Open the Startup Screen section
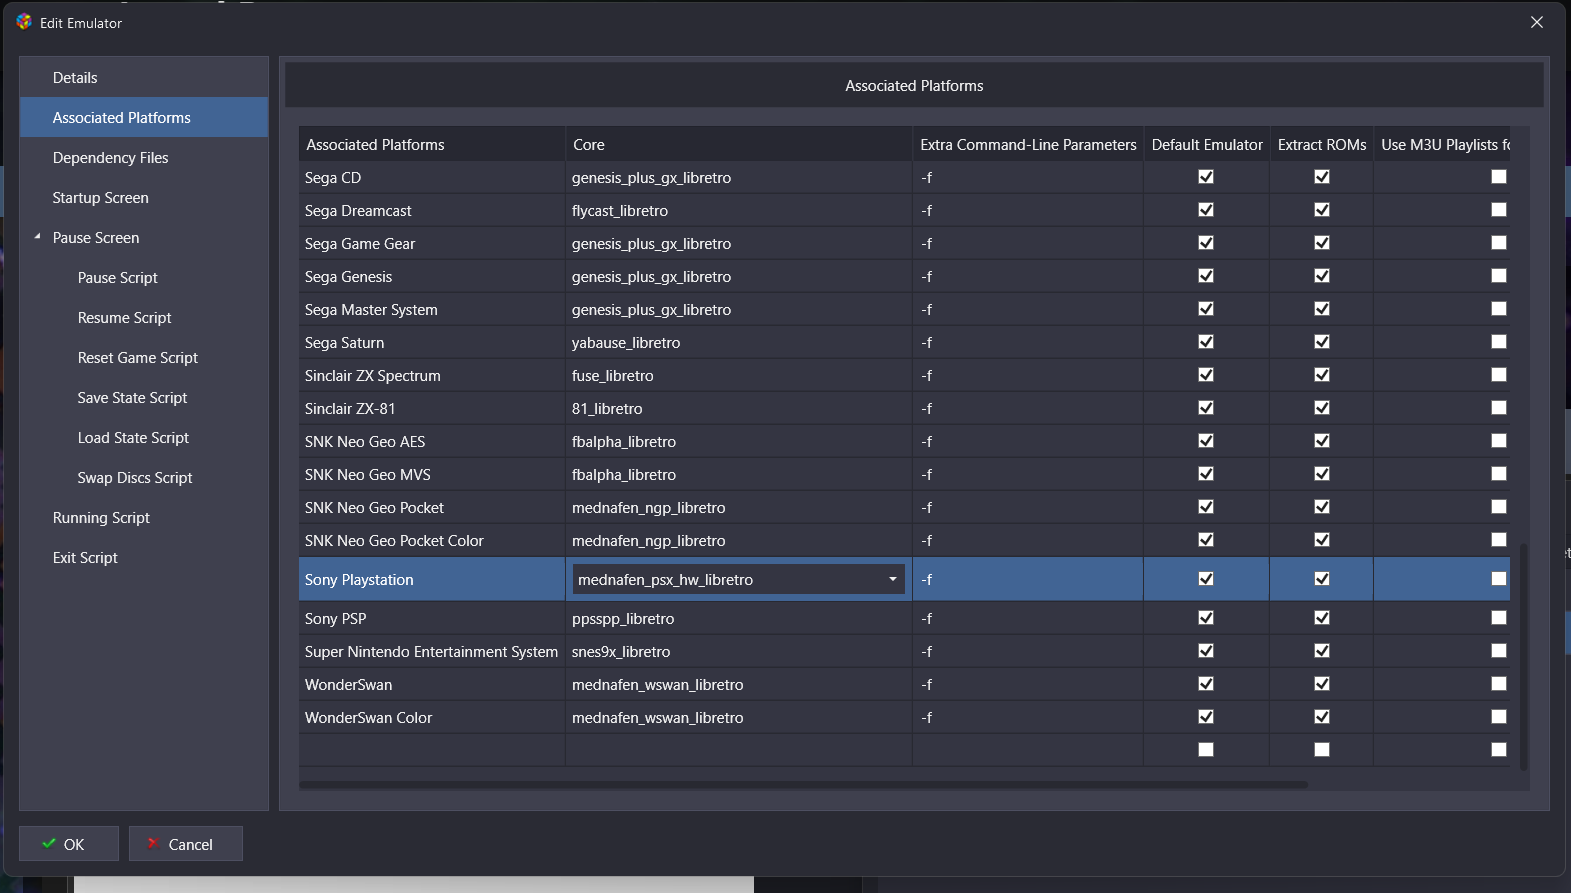The width and height of the screenshot is (1571, 893). [x=144, y=197]
